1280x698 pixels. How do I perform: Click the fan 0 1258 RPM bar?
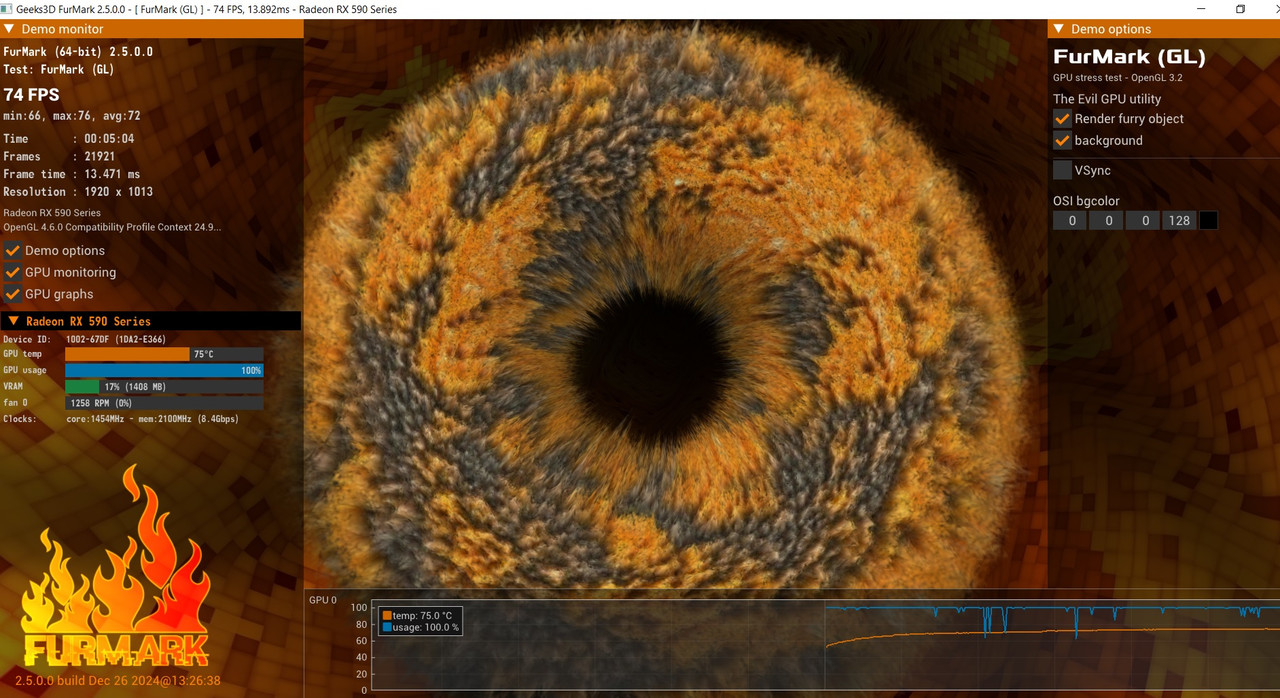[x=164, y=403]
